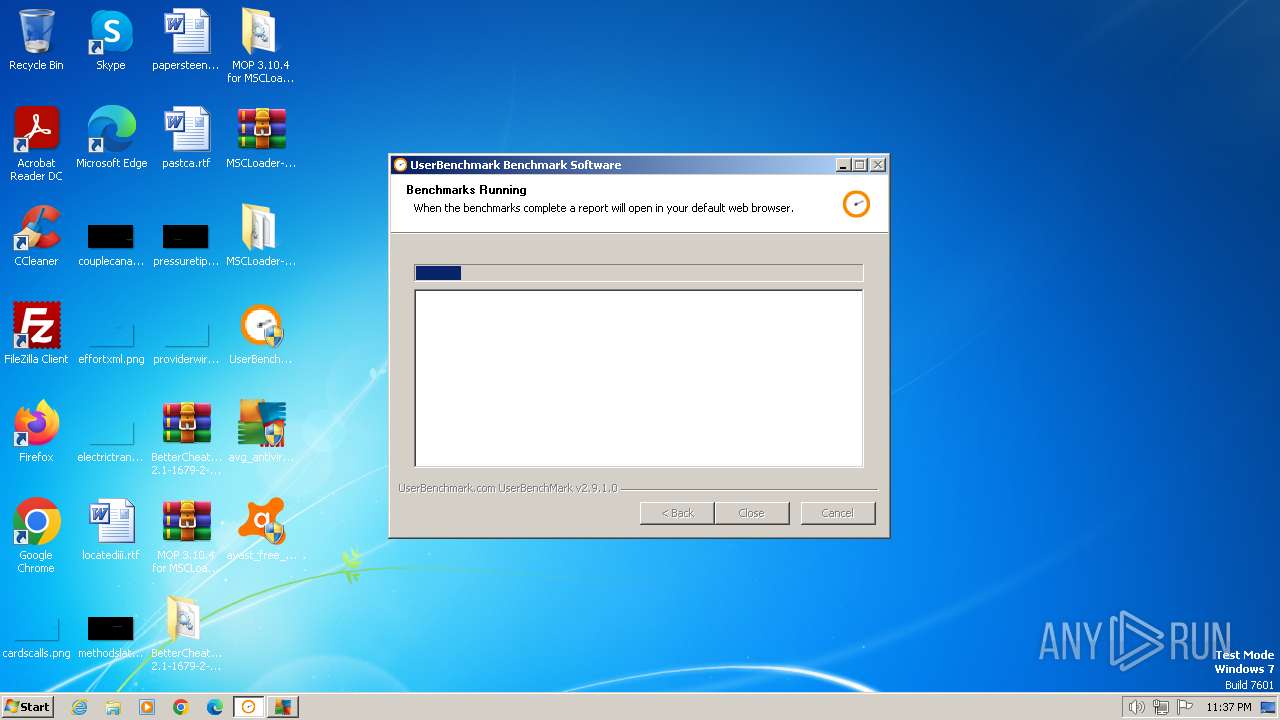Open the MSCLoader folder below the archive

(x=261, y=236)
